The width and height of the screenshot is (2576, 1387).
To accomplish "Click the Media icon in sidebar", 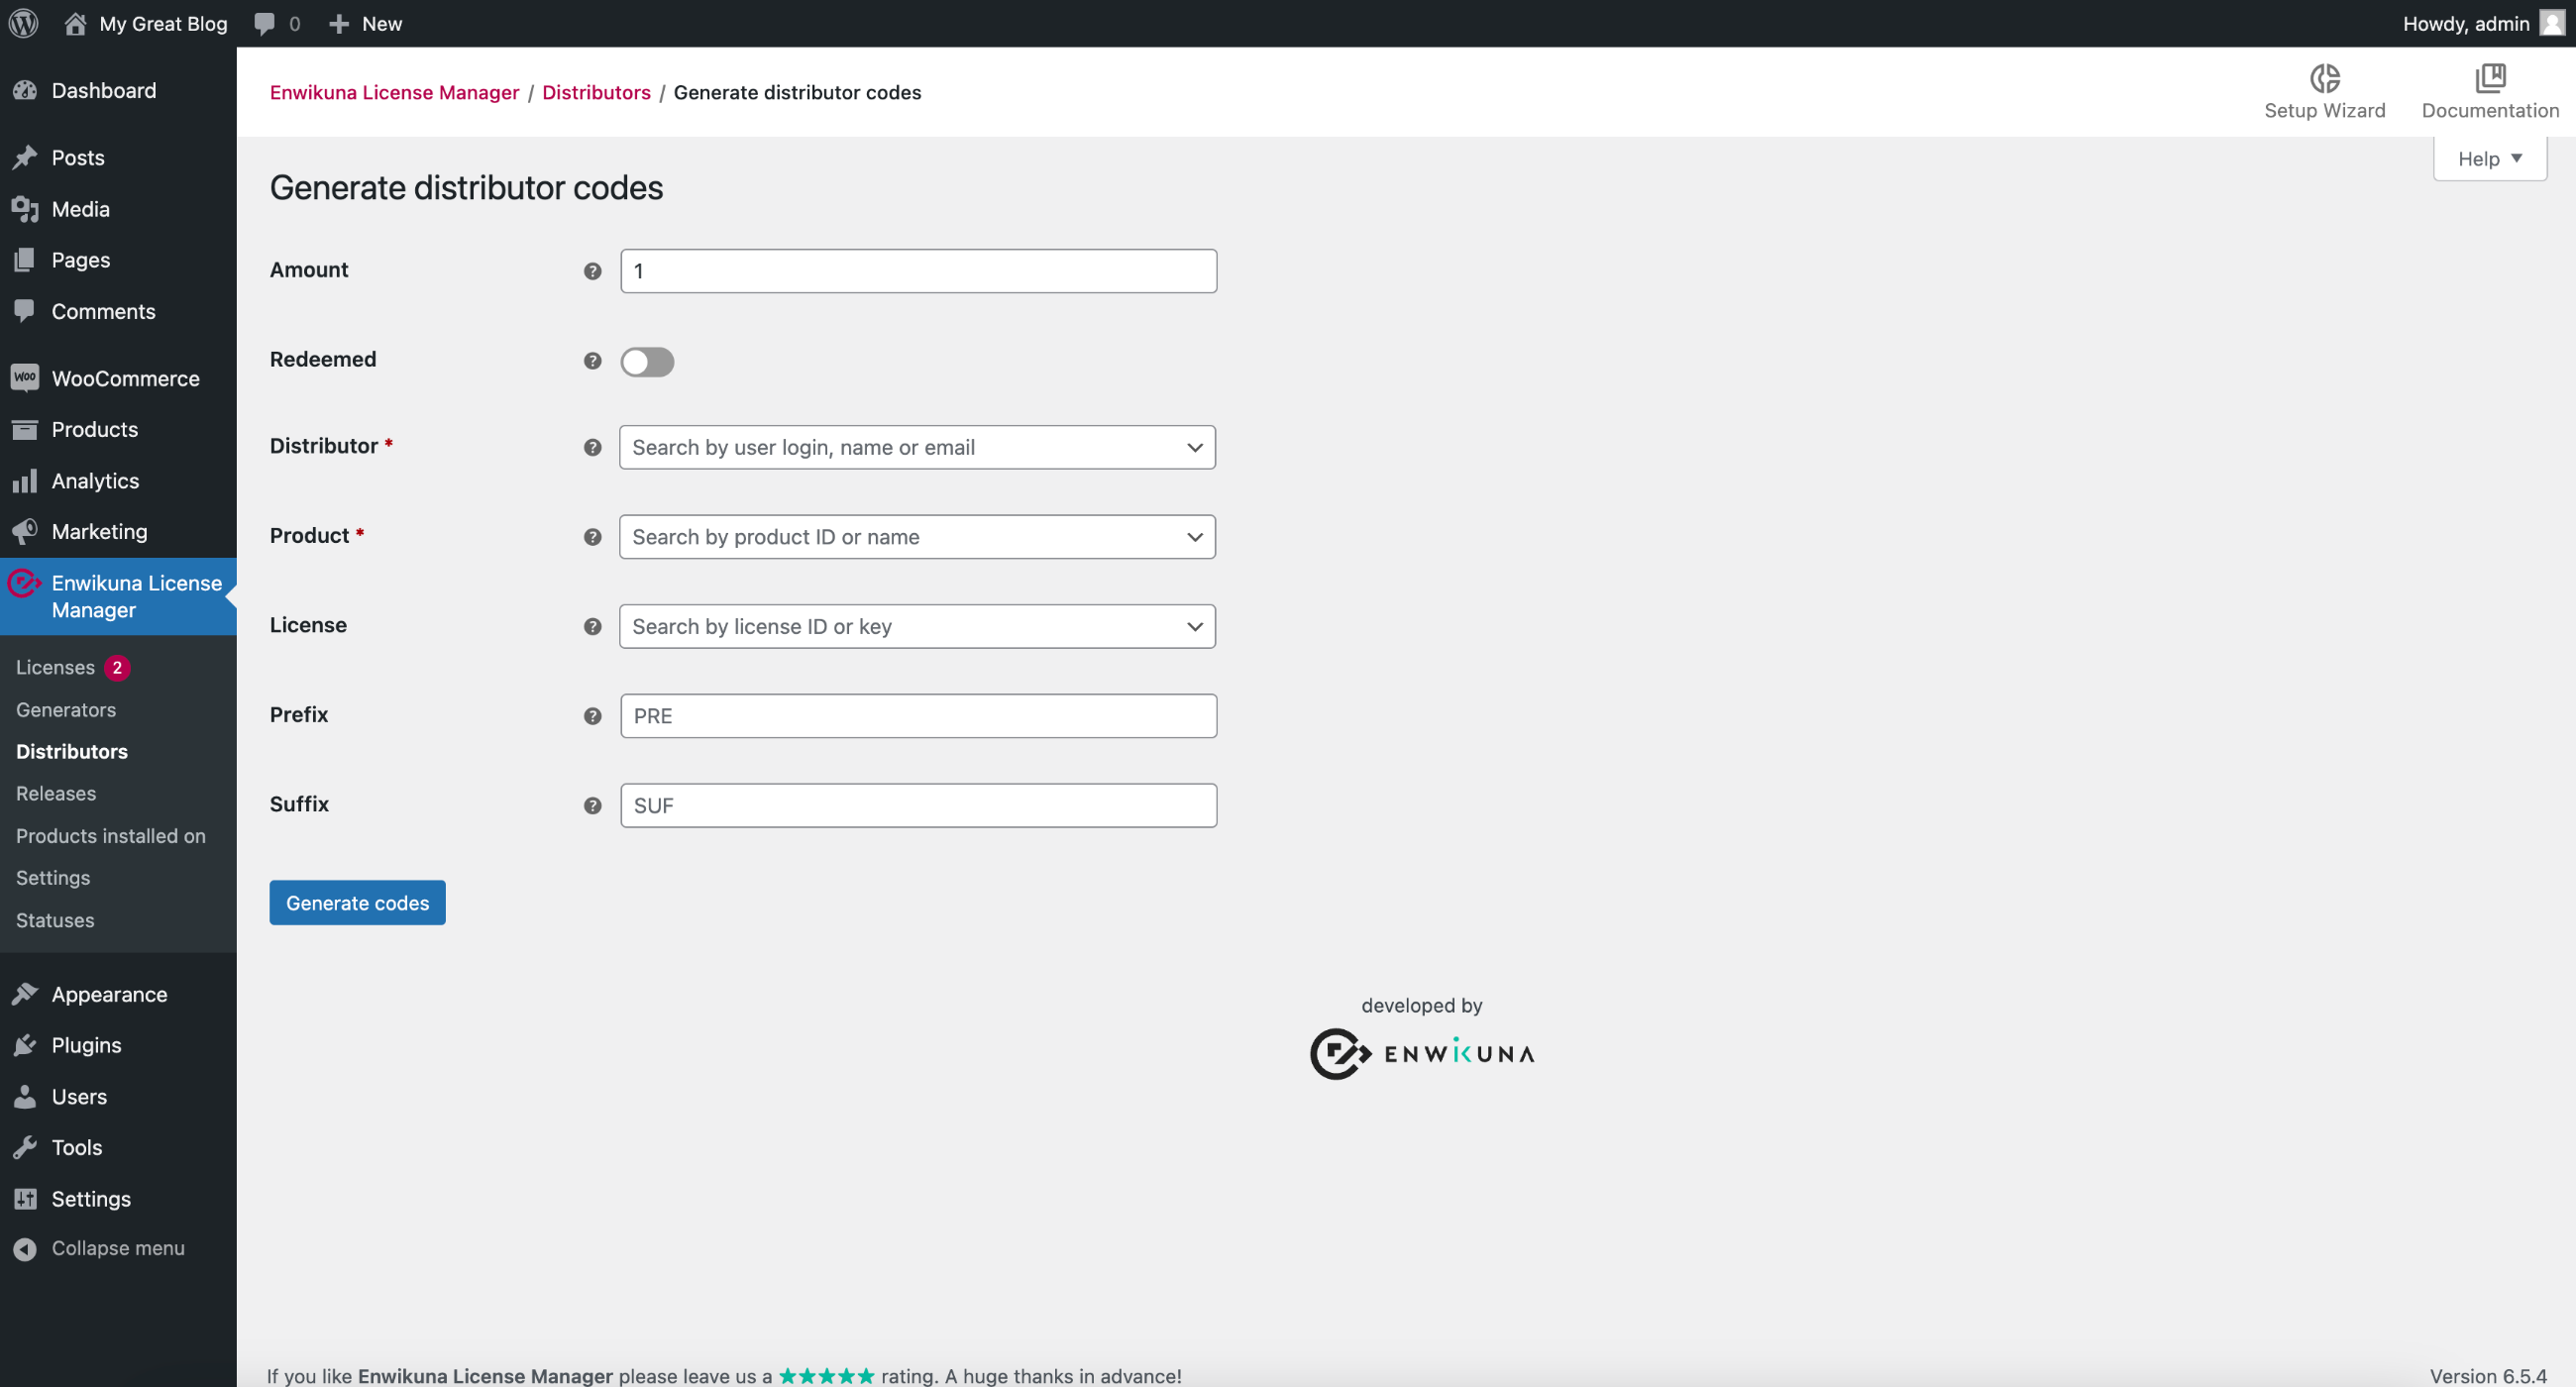I will click(25, 209).
